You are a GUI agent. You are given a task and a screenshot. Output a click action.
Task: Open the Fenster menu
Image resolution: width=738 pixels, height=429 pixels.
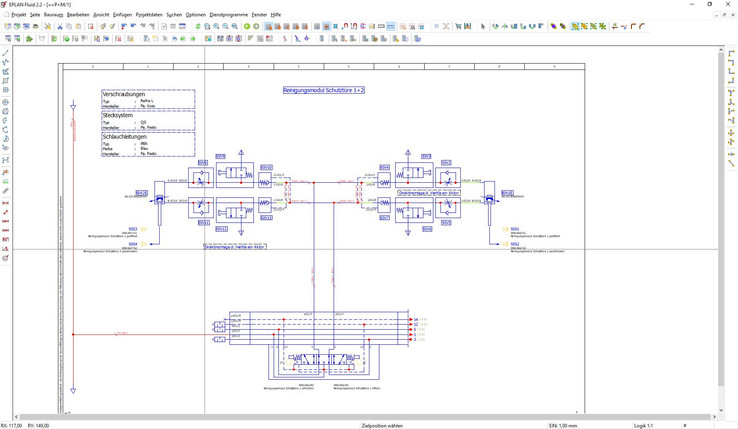click(x=259, y=15)
